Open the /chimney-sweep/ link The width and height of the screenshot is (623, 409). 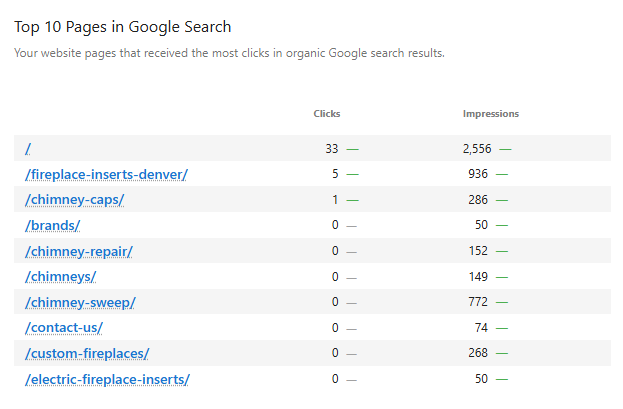coord(79,302)
